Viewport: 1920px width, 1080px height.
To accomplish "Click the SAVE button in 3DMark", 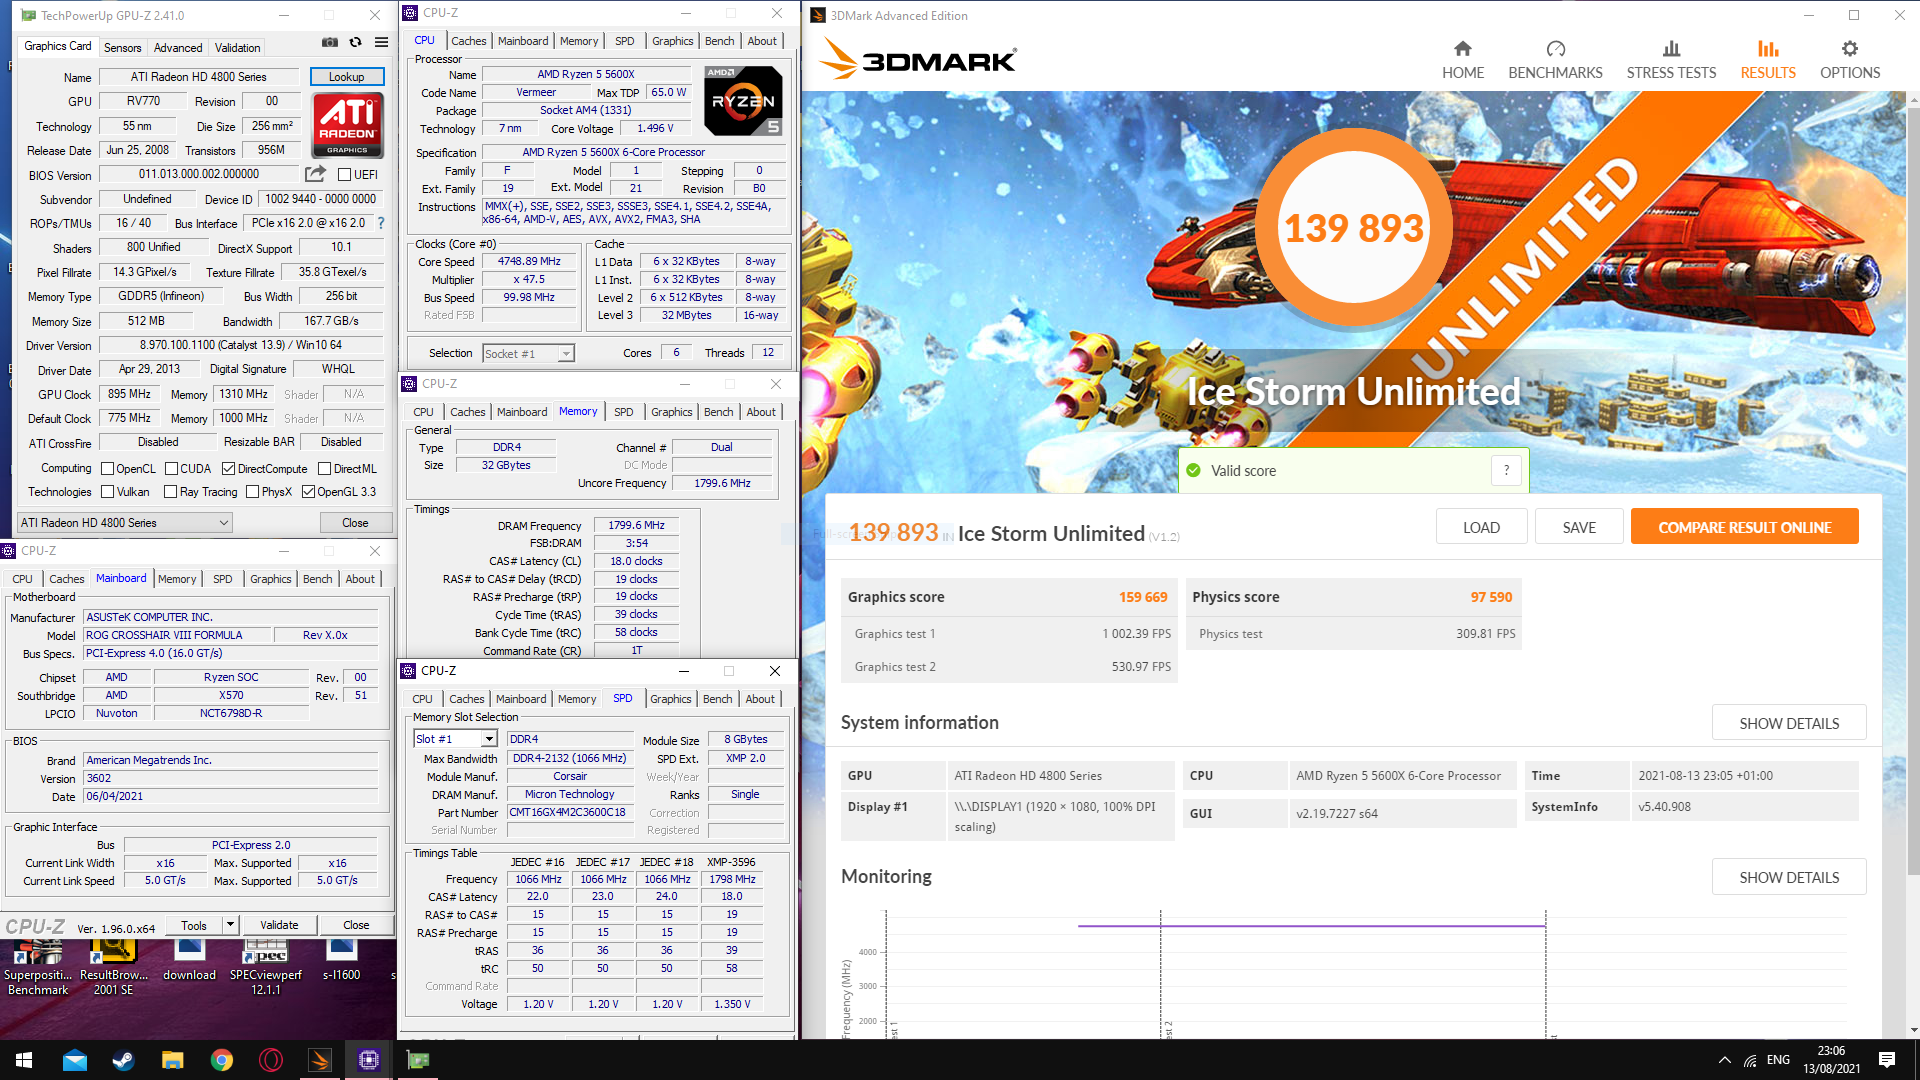I will point(1579,527).
